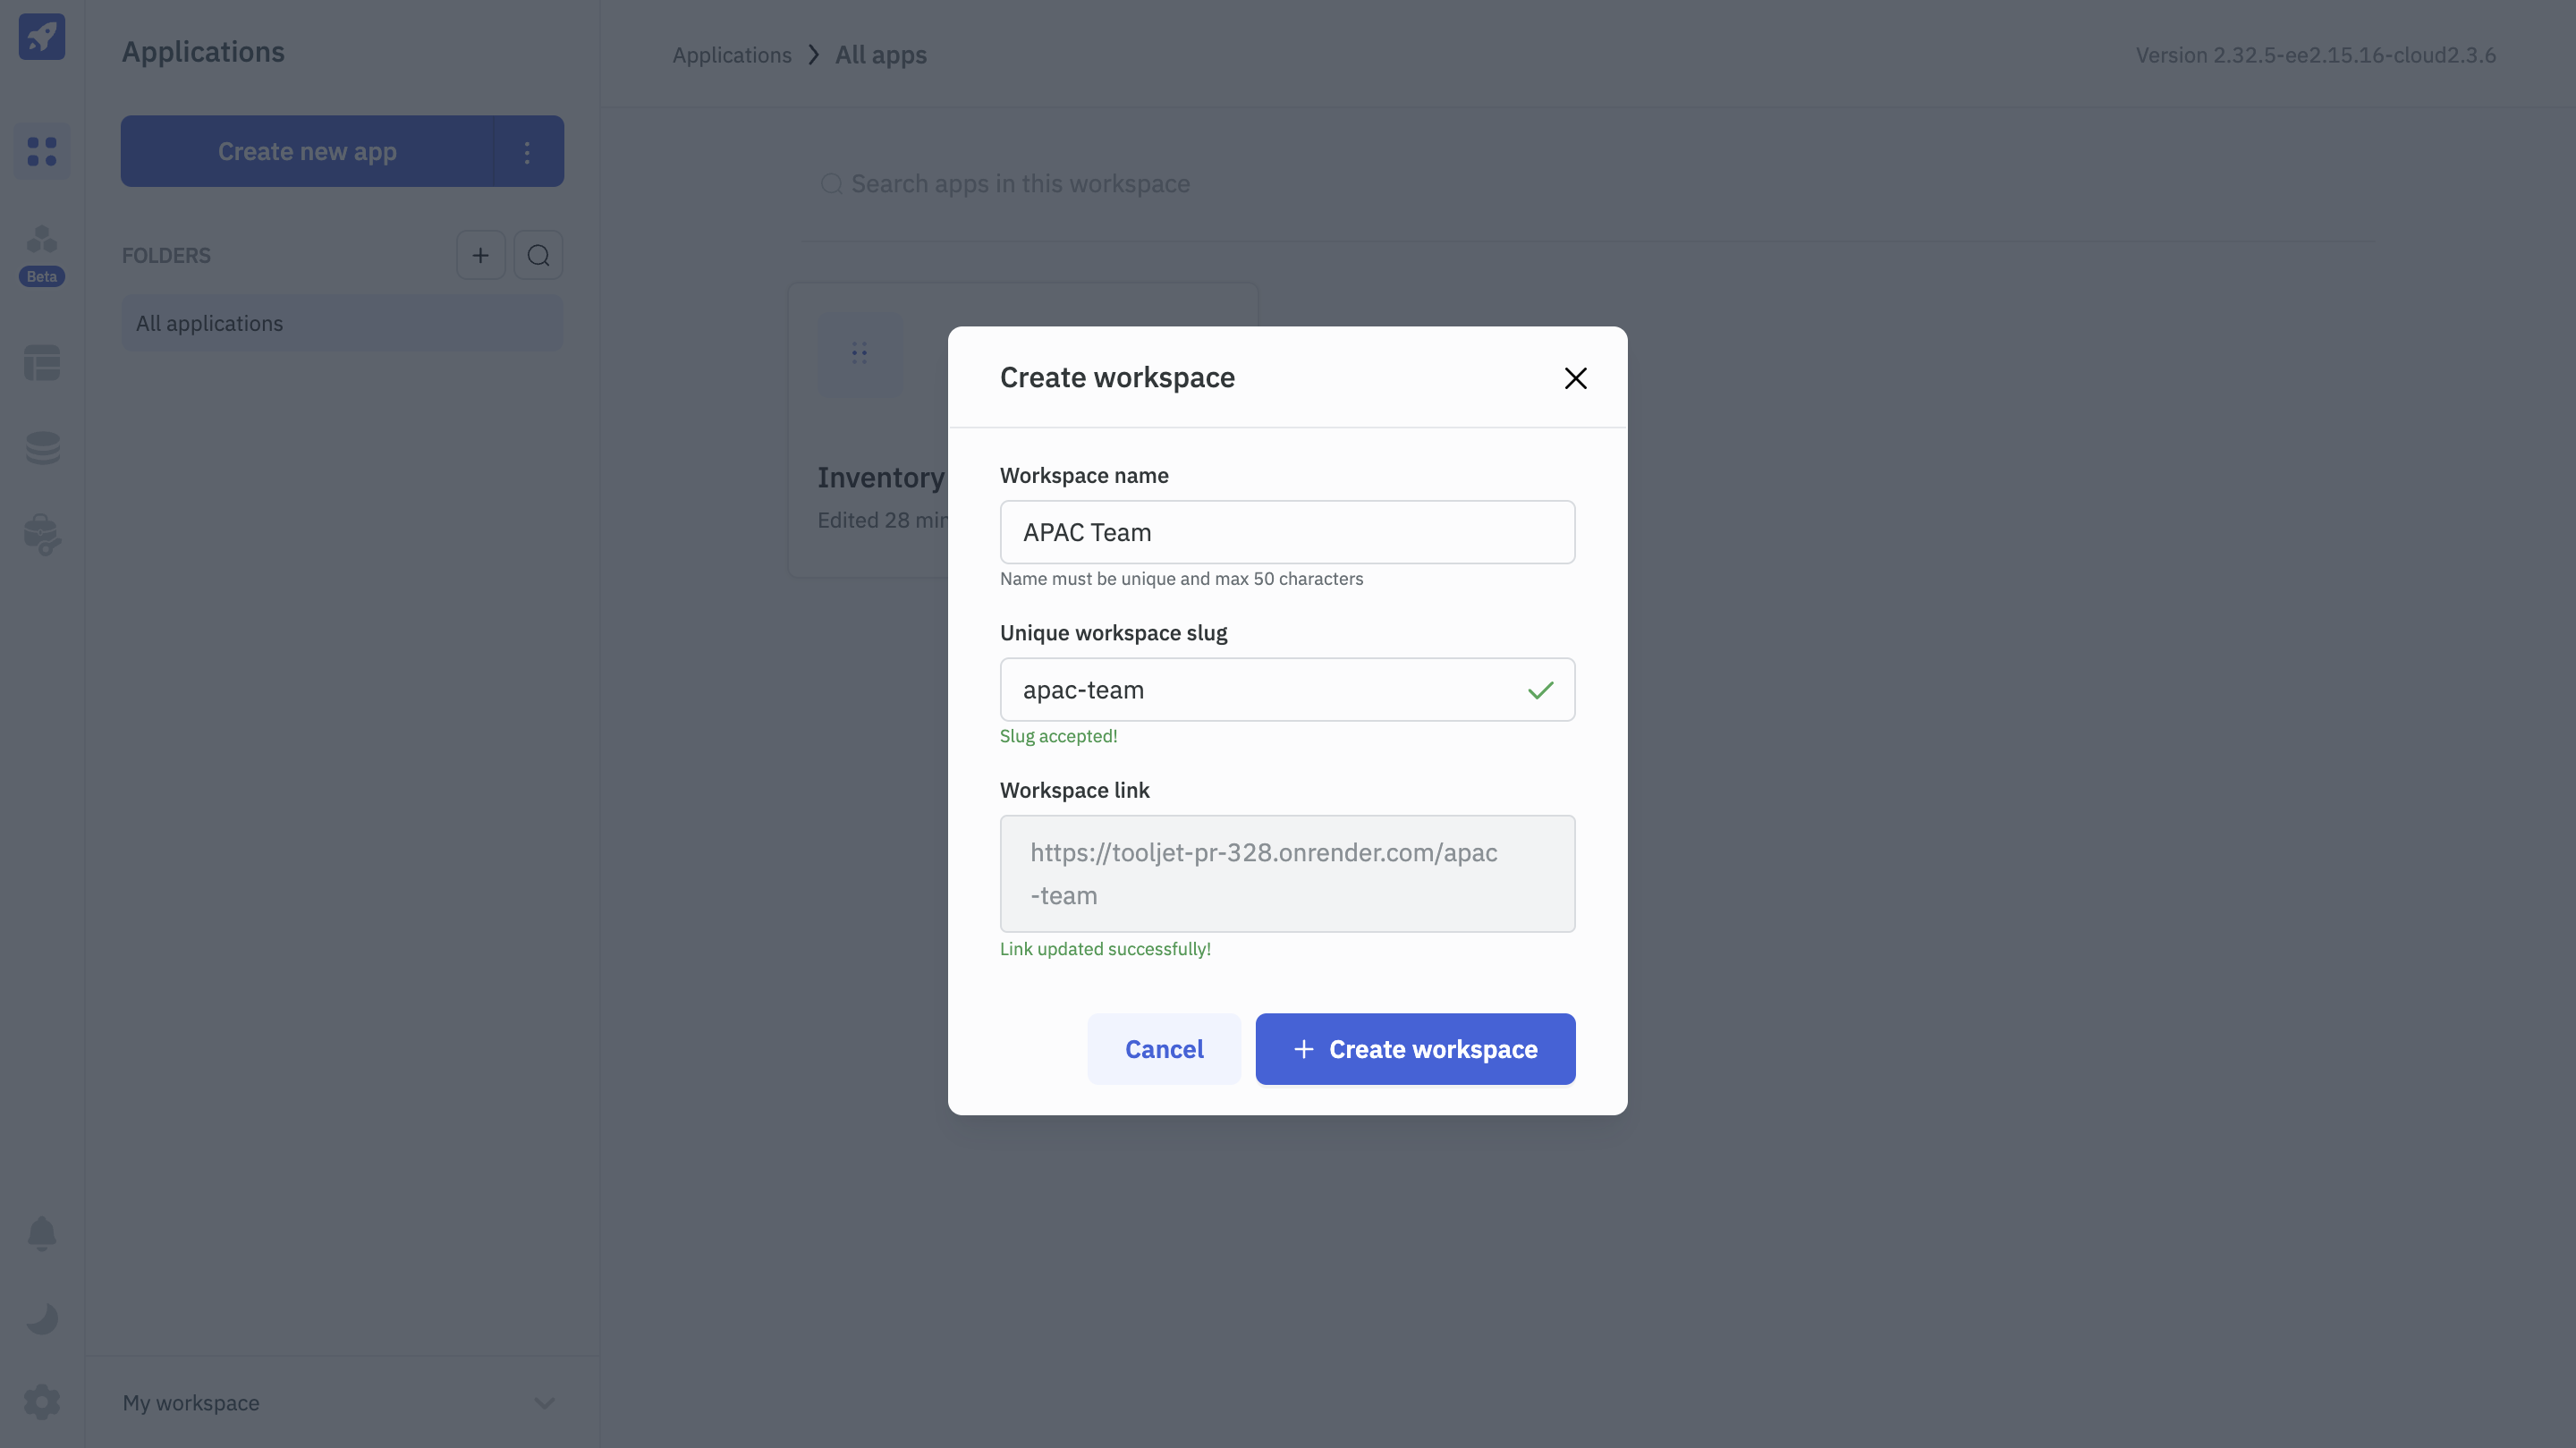Click the All apps breadcrumb
Screen dimensions: 2576x1448
(x=881, y=55)
